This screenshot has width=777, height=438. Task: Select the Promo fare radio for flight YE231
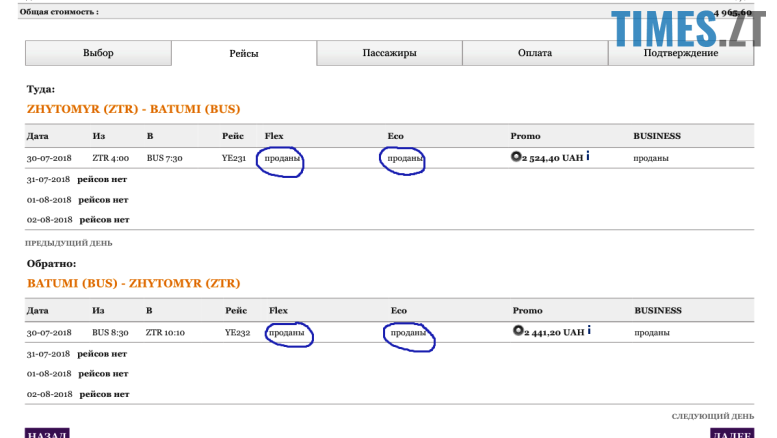(x=516, y=157)
